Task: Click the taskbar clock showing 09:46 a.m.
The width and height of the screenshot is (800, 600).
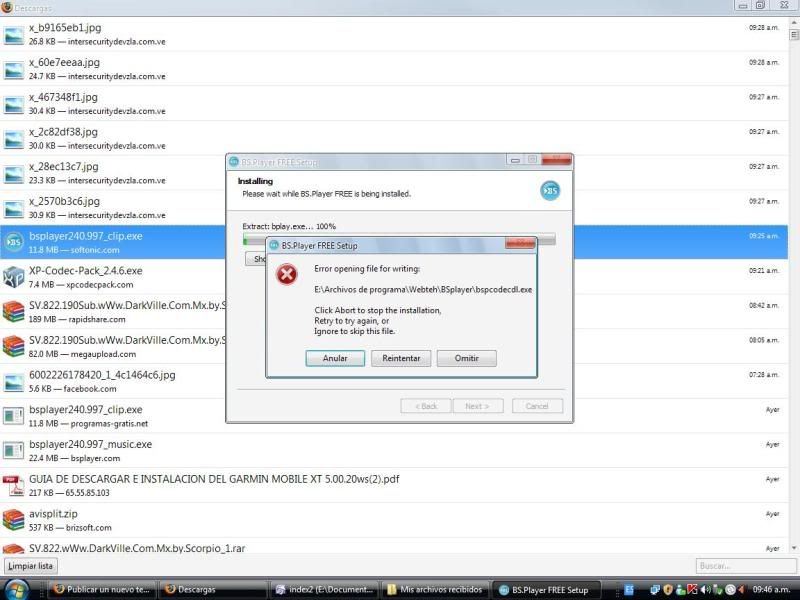Action: [771, 589]
